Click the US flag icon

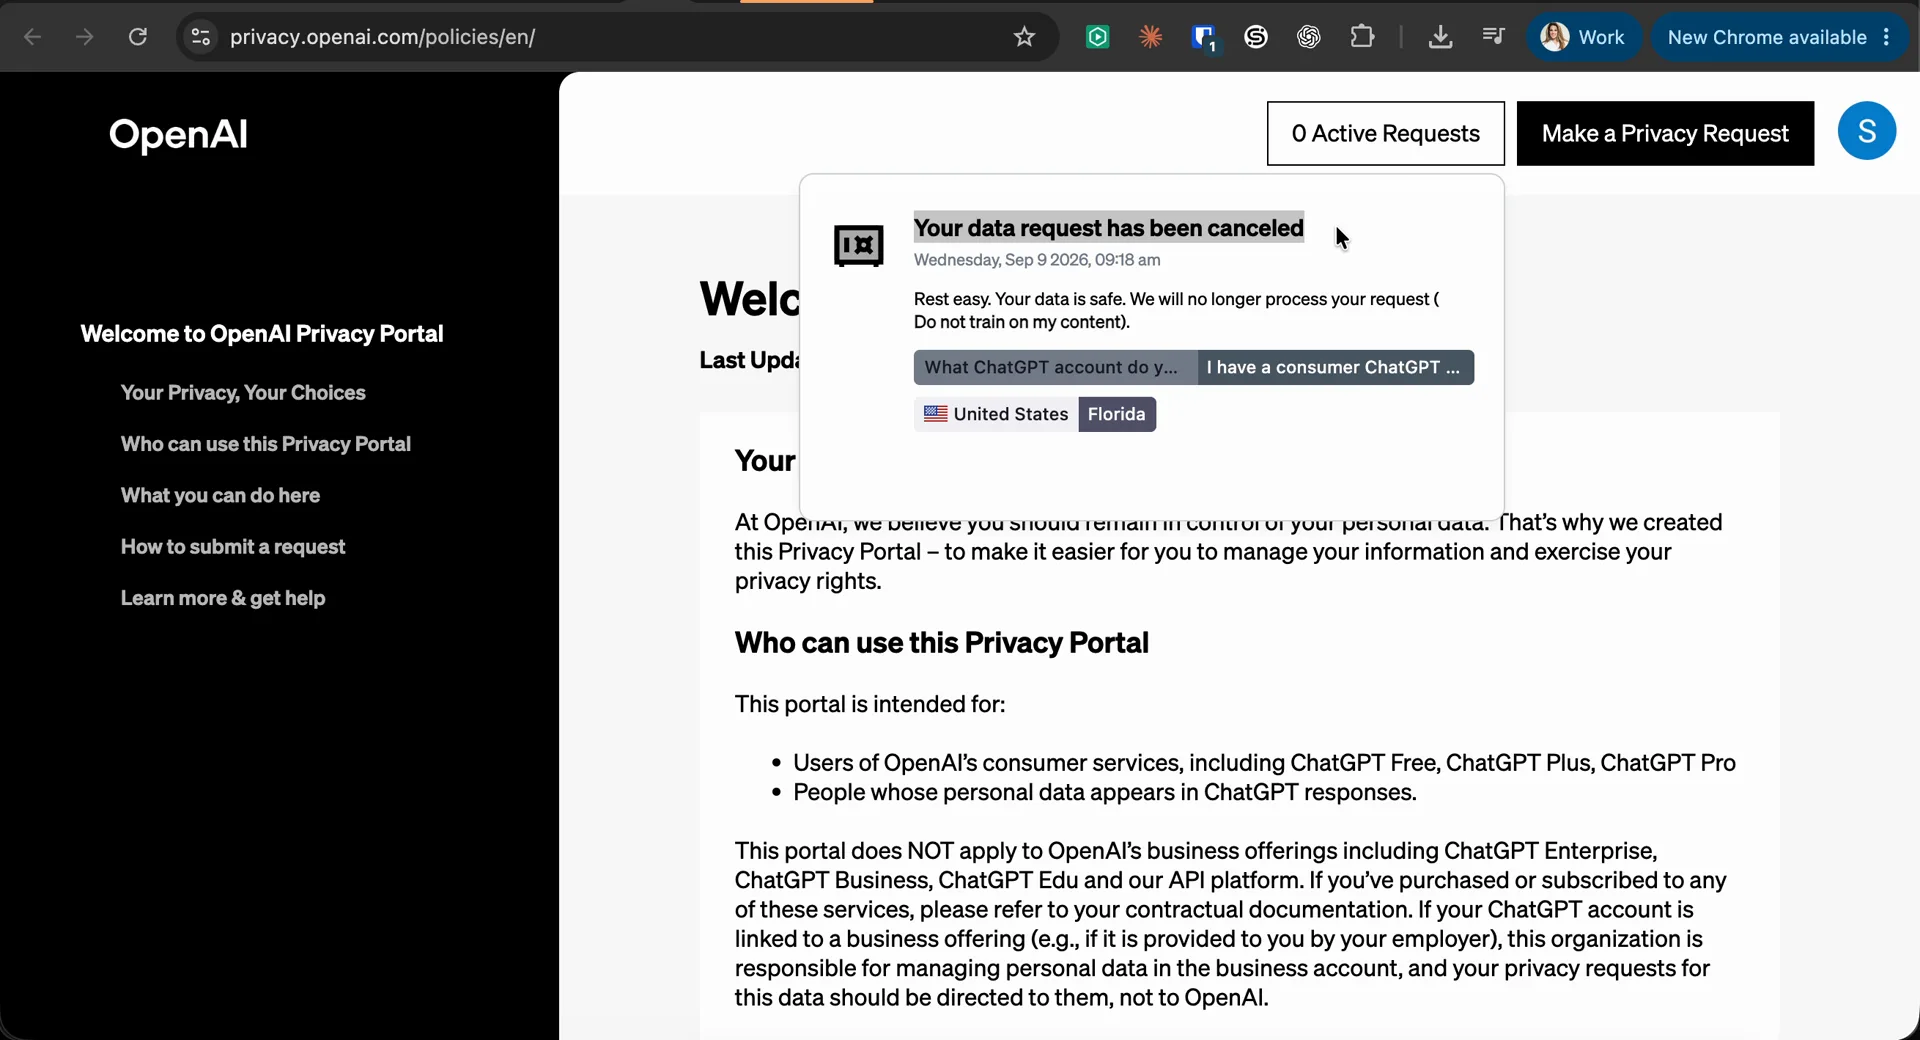(936, 414)
